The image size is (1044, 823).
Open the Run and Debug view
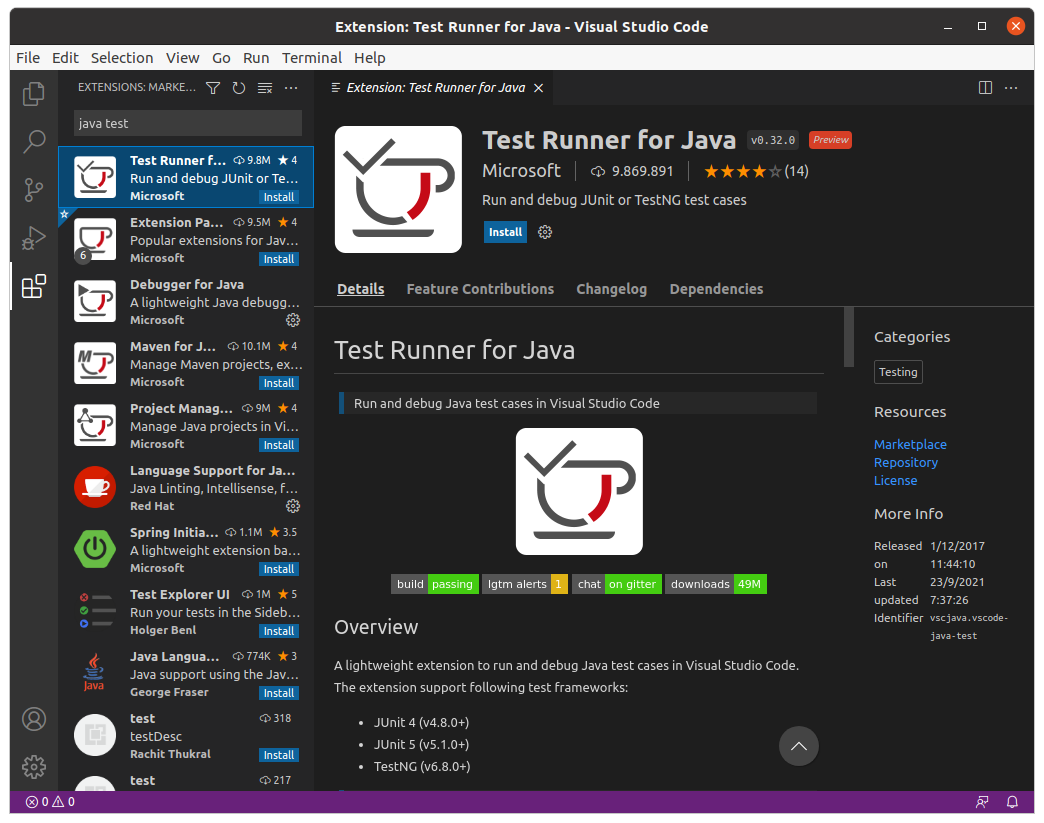point(33,238)
